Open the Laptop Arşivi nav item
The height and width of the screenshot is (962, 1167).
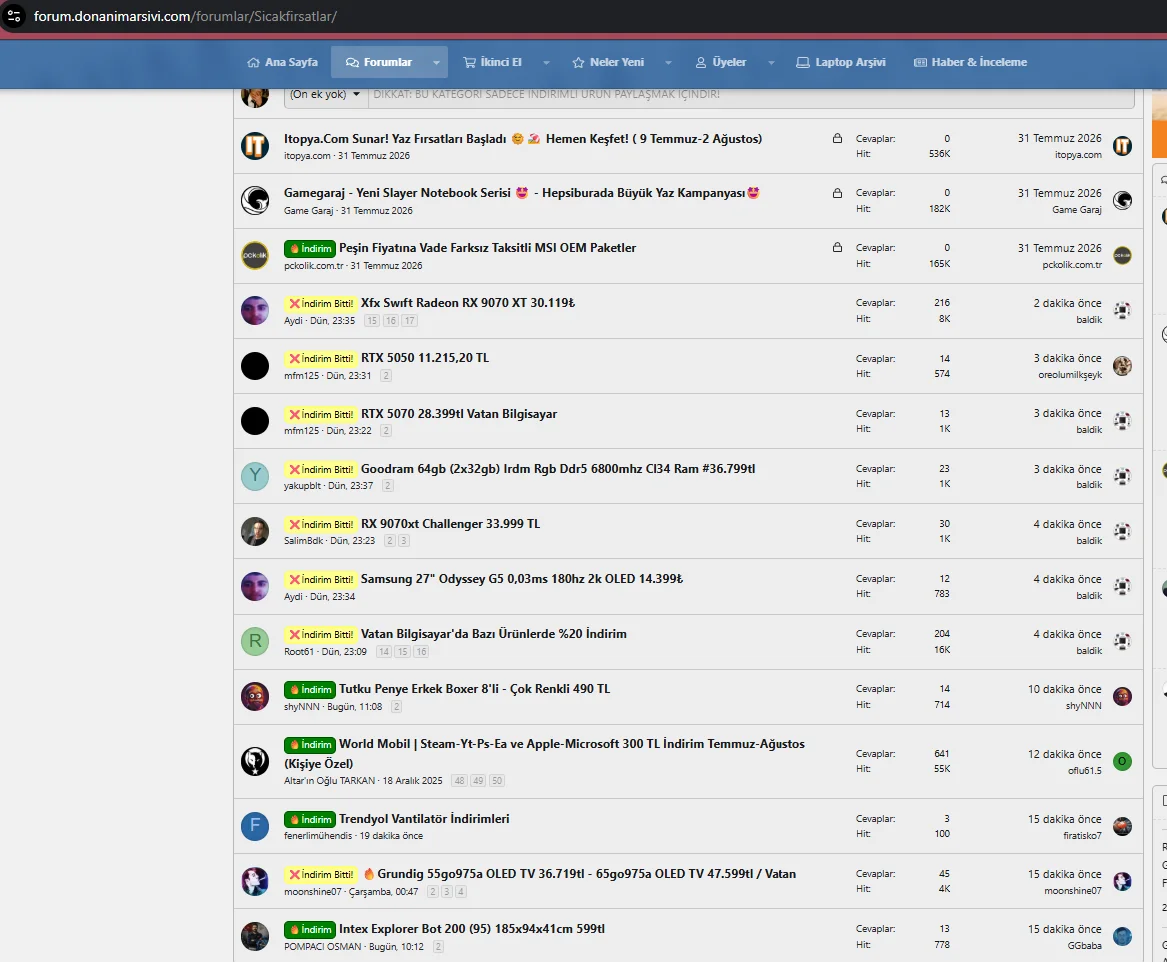tap(841, 62)
